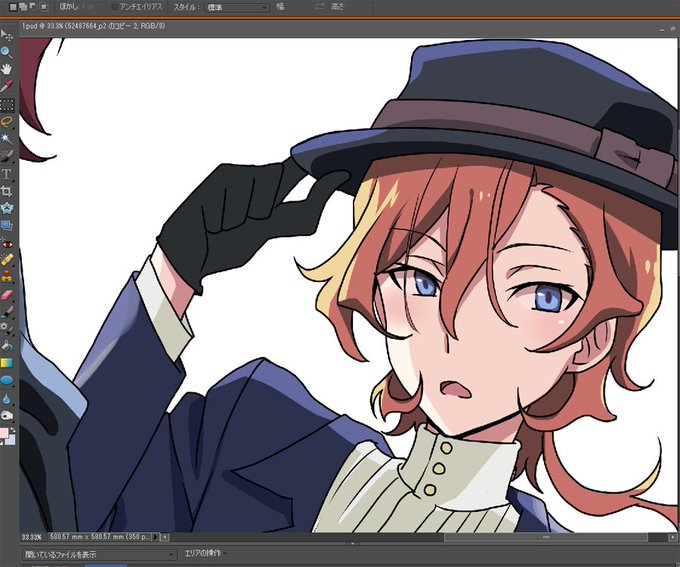Image resolution: width=680 pixels, height=567 pixels.
Task: Choose the Lasso tool
Action: pyautogui.click(x=7, y=122)
